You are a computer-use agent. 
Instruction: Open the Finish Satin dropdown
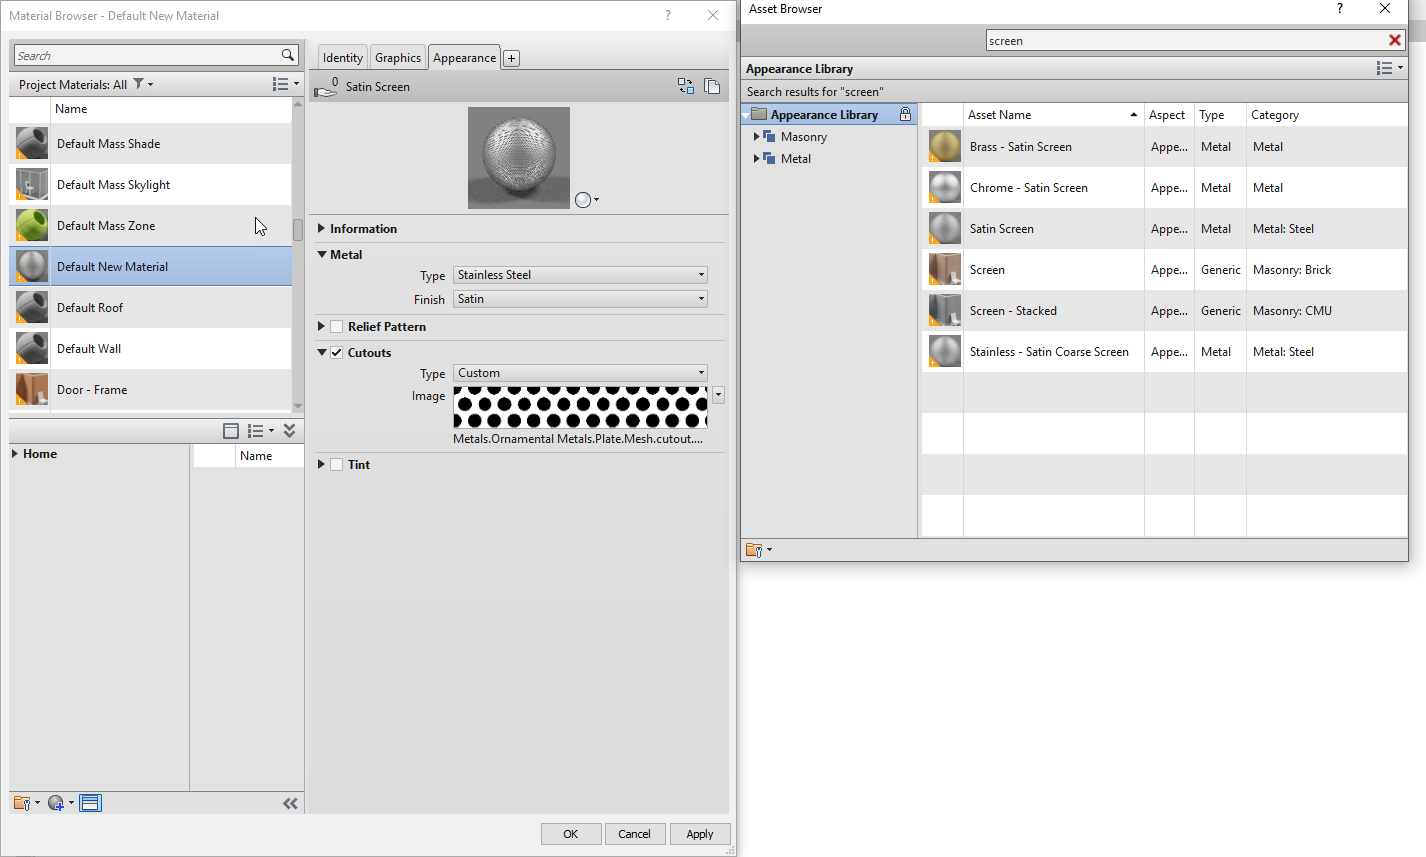point(581,299)
